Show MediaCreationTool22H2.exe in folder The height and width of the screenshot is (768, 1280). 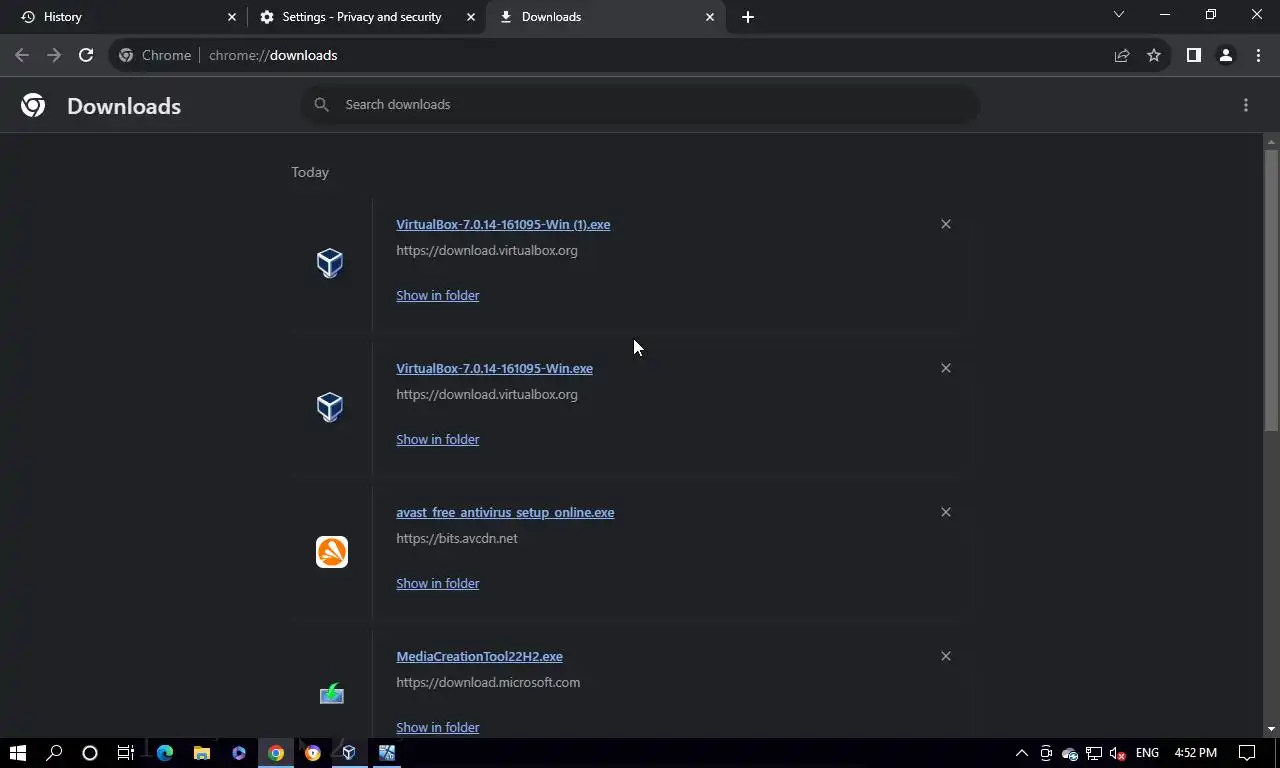tap(437, 727)
